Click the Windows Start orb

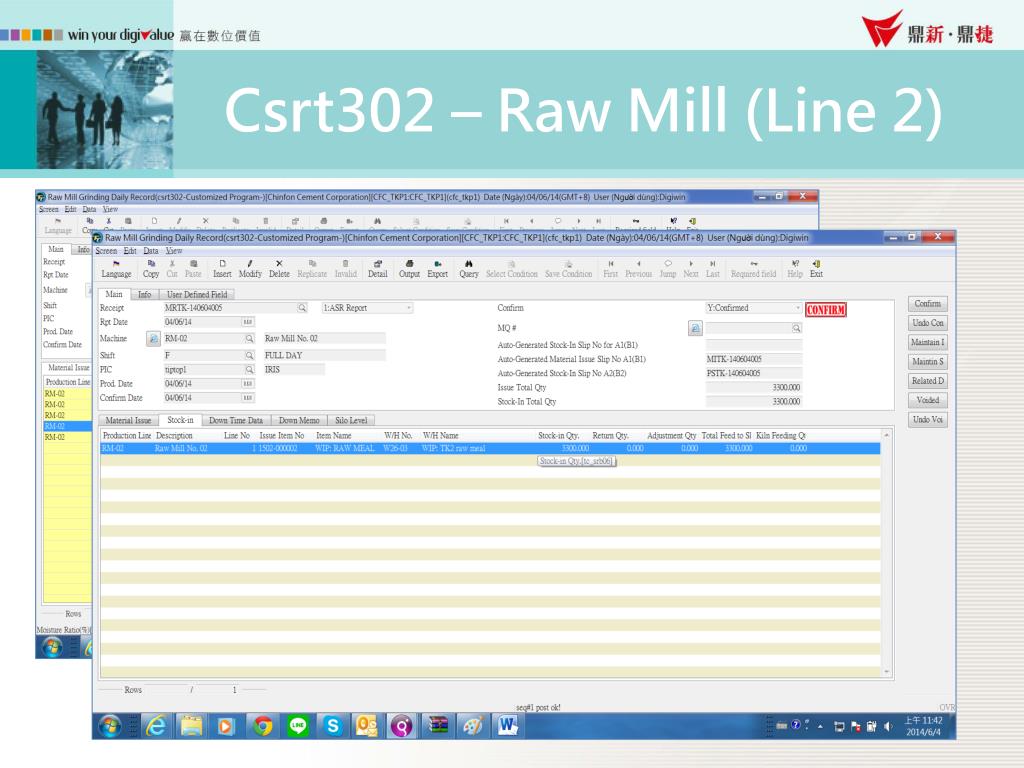coord(110,726)
